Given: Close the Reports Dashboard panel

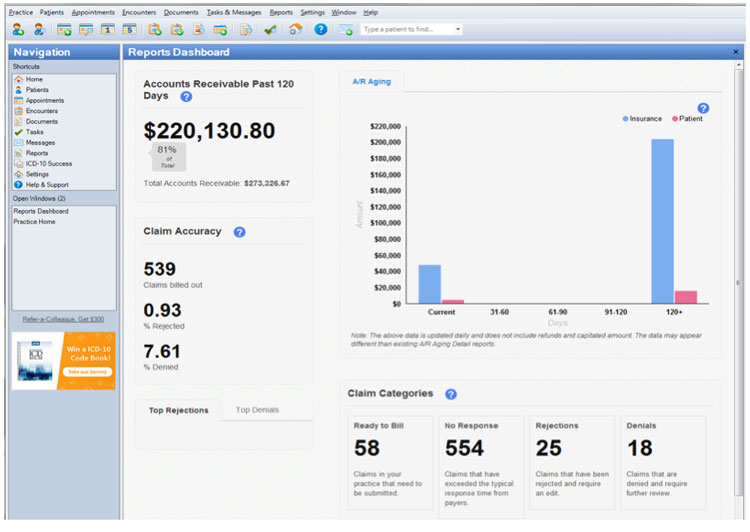Looking at the screenshot, I should click(x=736, y=52).
